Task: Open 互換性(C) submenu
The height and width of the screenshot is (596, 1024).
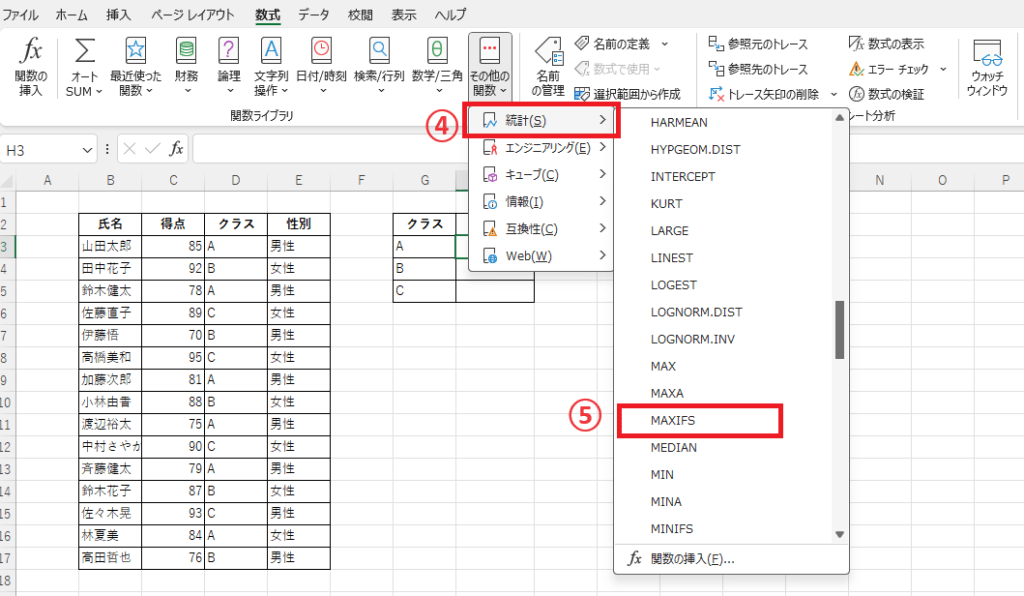Action: [541, 228]
